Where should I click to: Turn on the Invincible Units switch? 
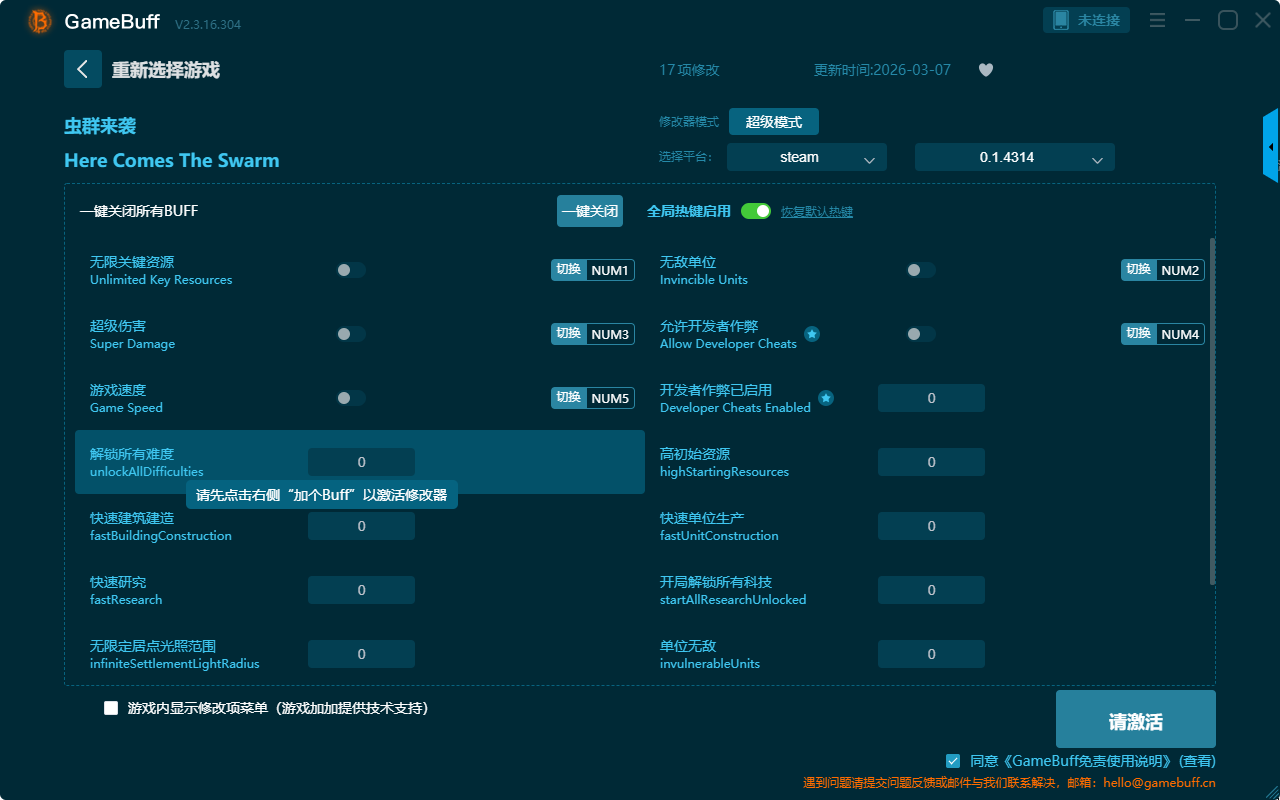click(921, 270)
